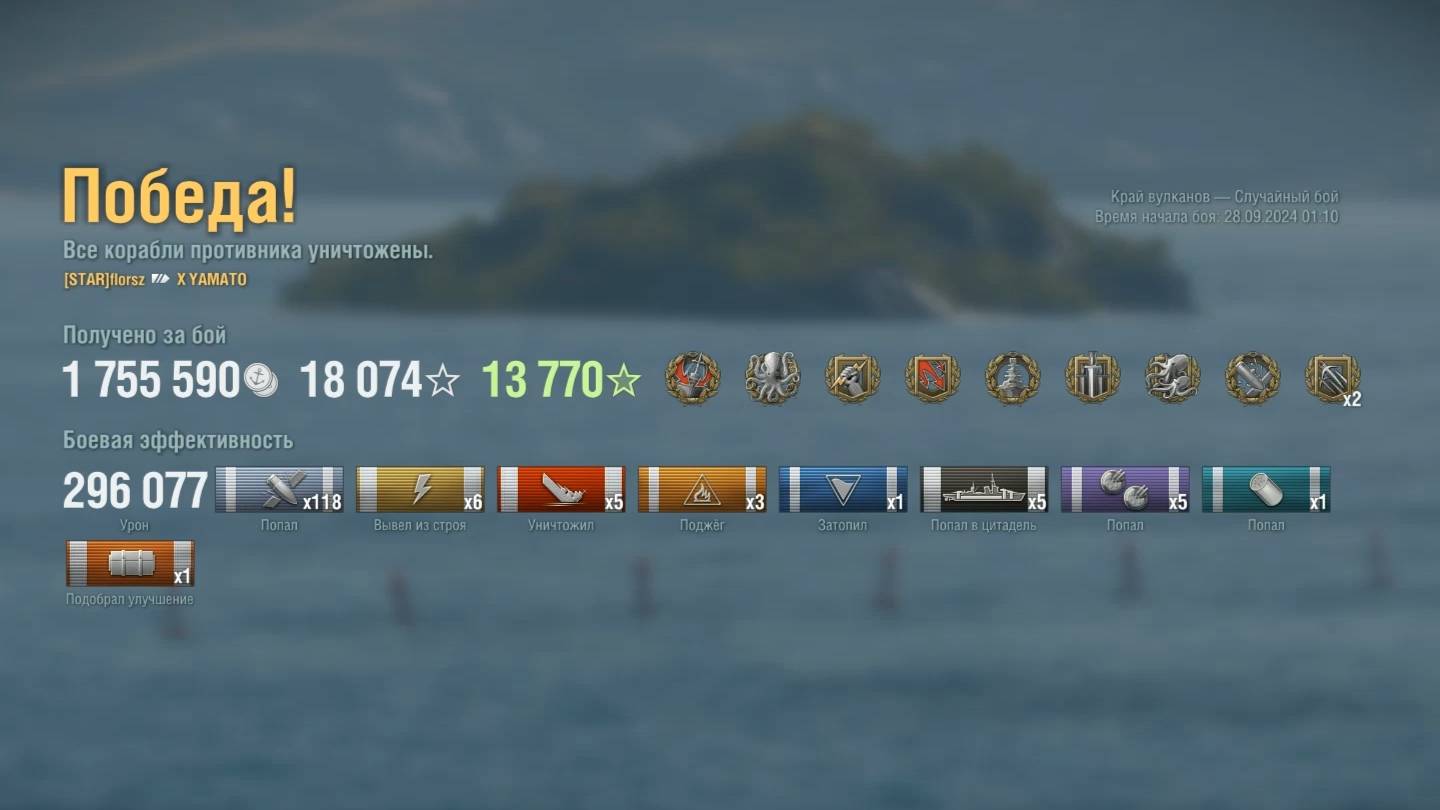Select the battleship silhouette achievement medal
The height and width of the screenshot is (810, 1440).
1013,378
